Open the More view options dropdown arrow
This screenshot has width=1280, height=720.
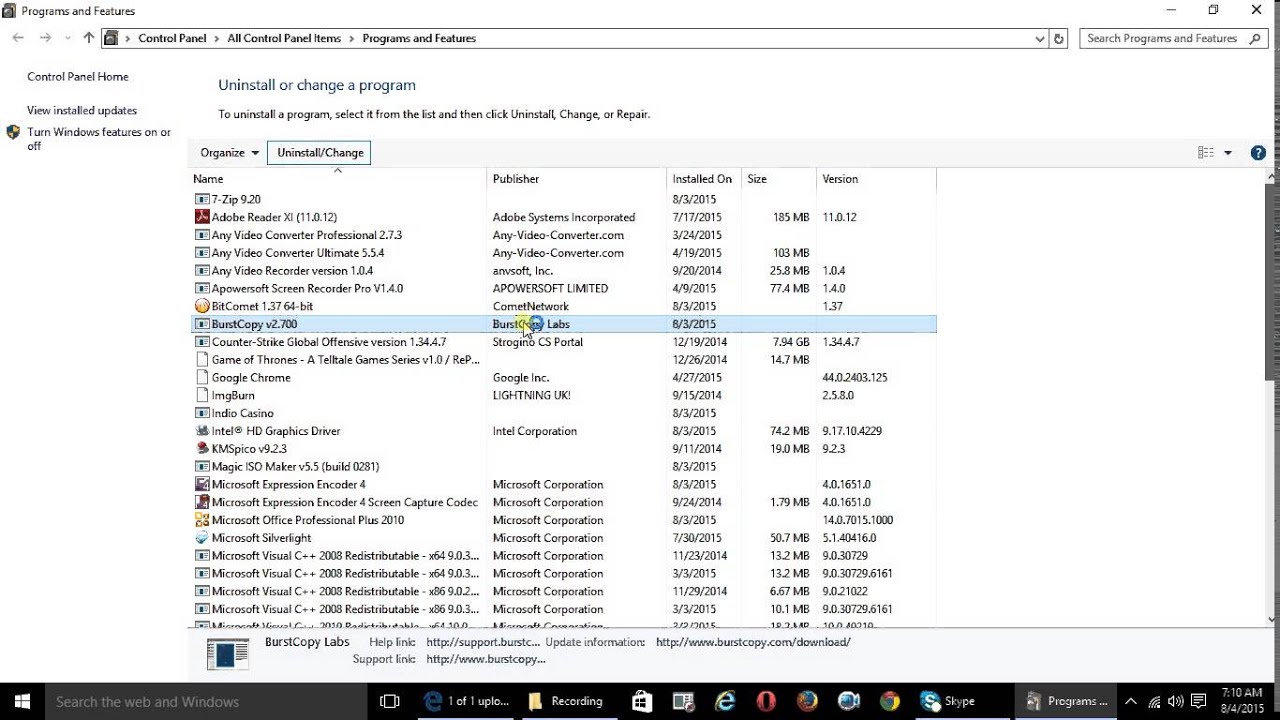click(1228, 153)
